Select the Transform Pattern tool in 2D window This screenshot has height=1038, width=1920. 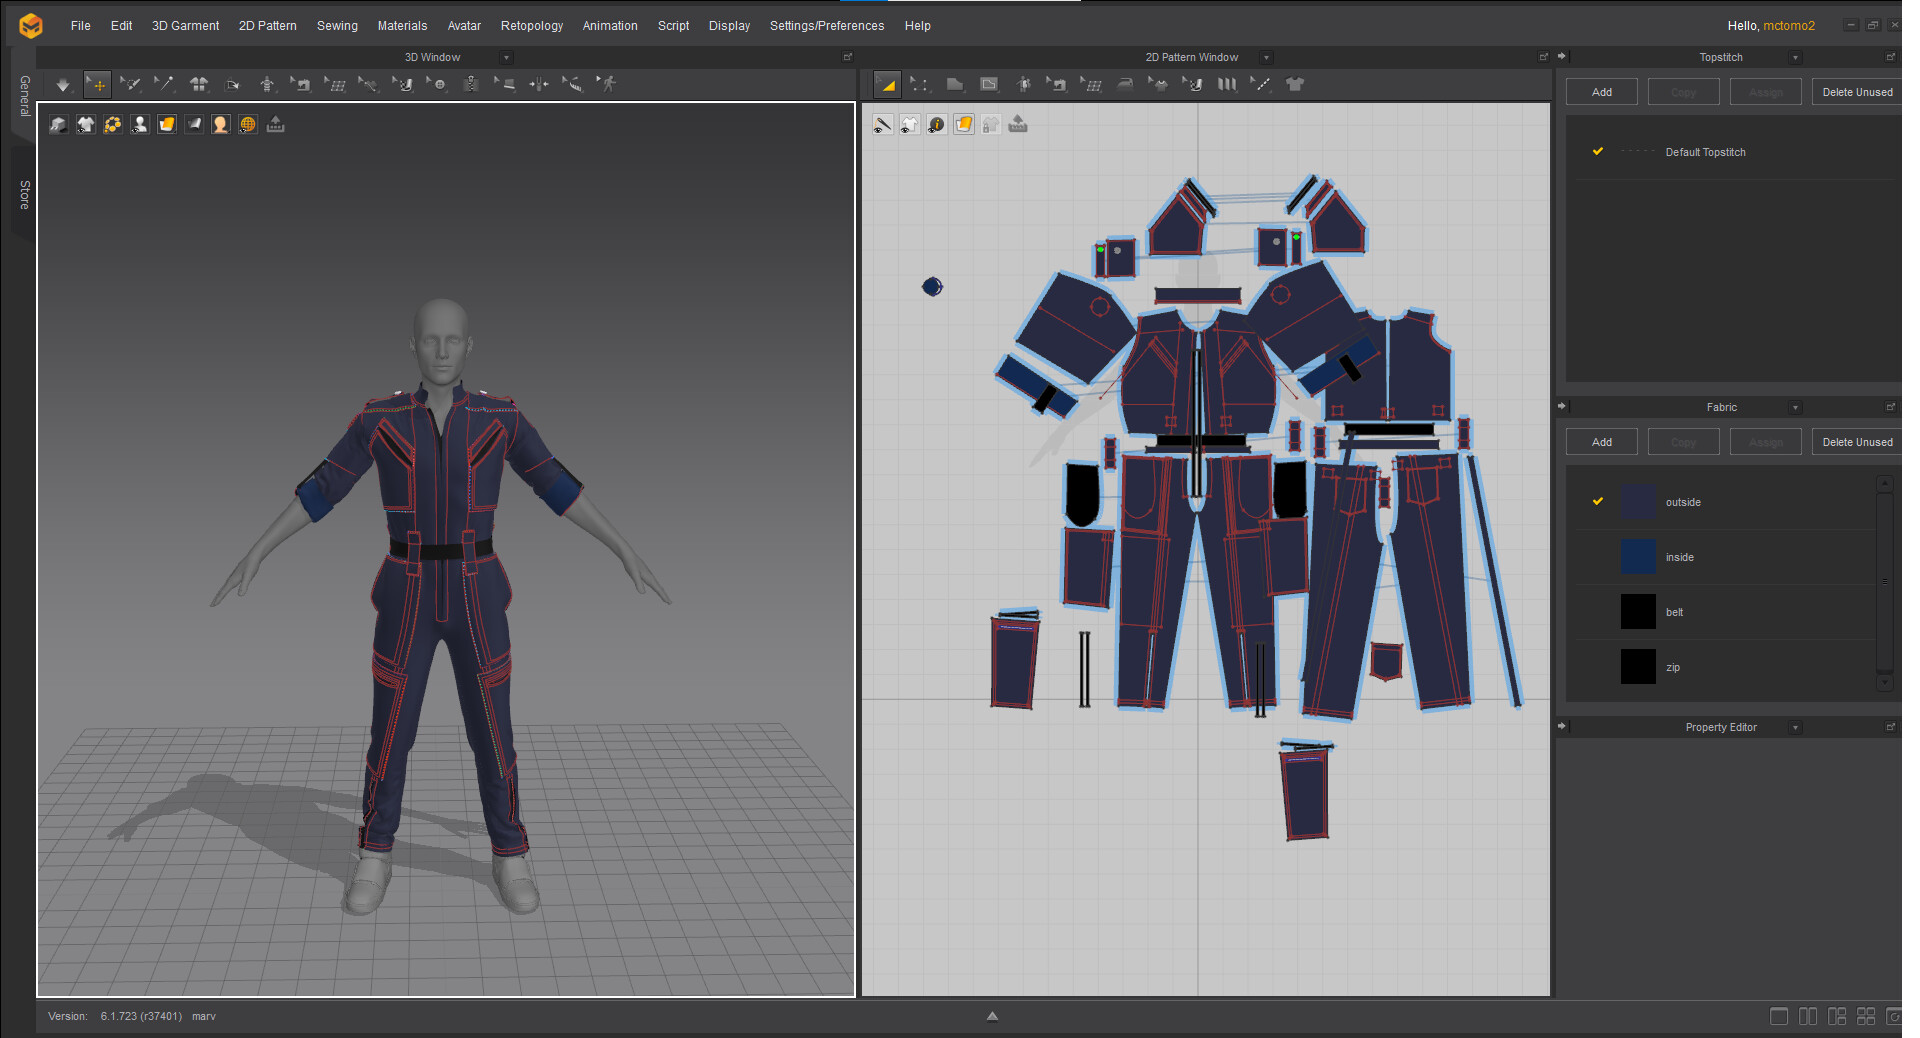888,85
